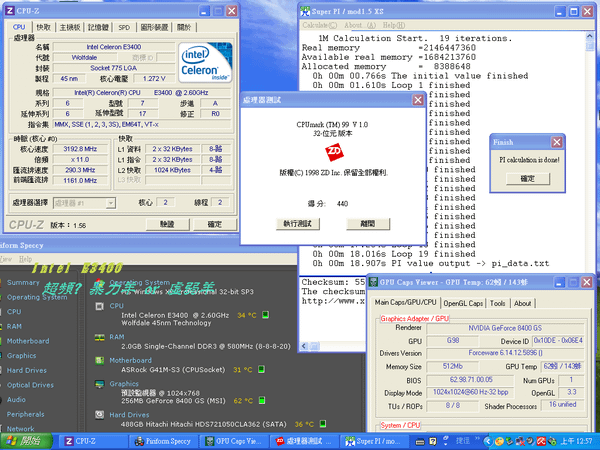Click the Device ID value 0x10DE - 0x06E4

tap(558, 341)
